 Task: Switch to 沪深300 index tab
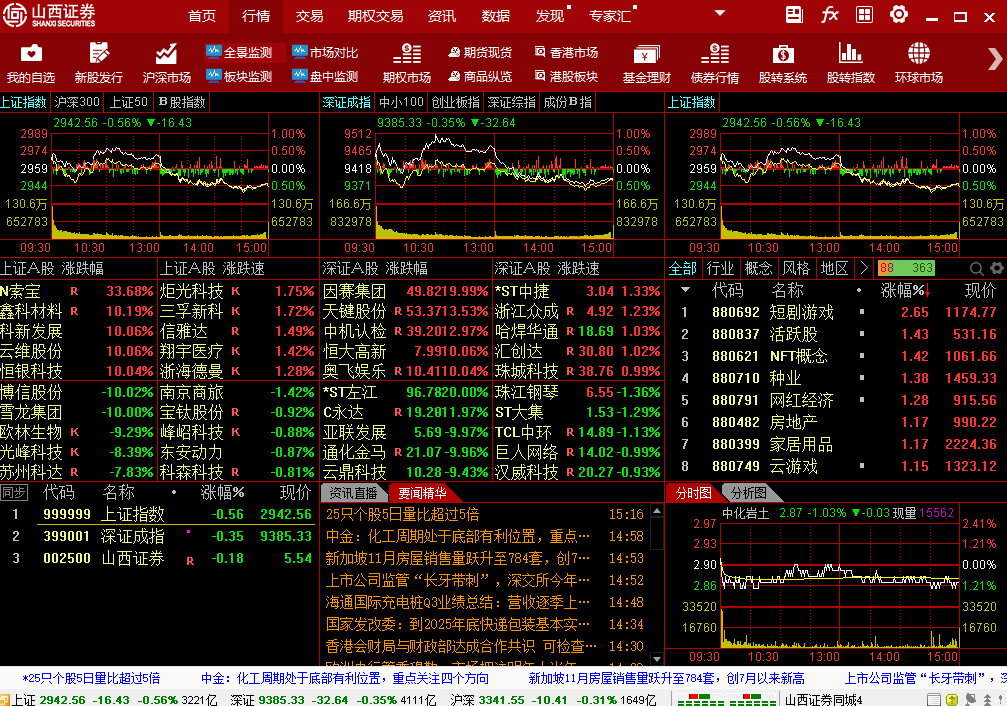(77, 102)
